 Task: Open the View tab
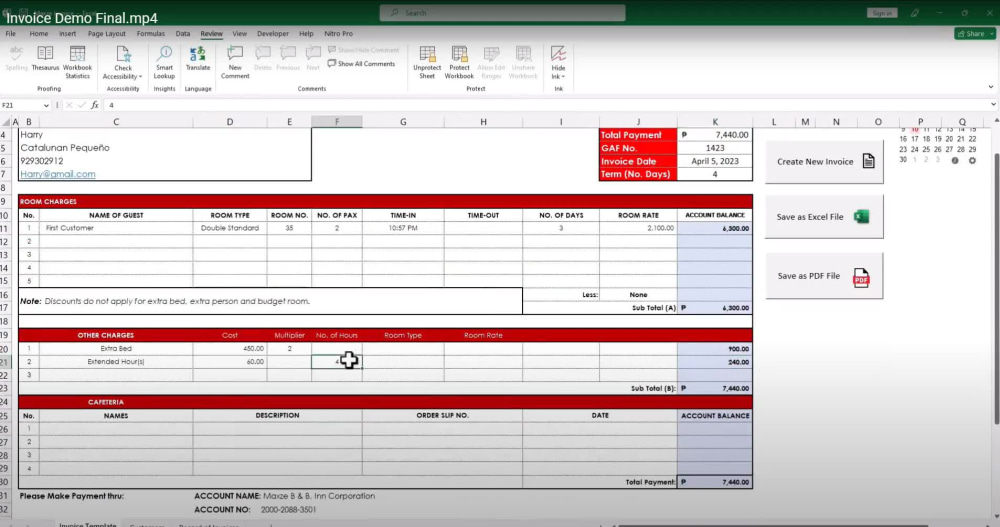click(x=239, y=34)
